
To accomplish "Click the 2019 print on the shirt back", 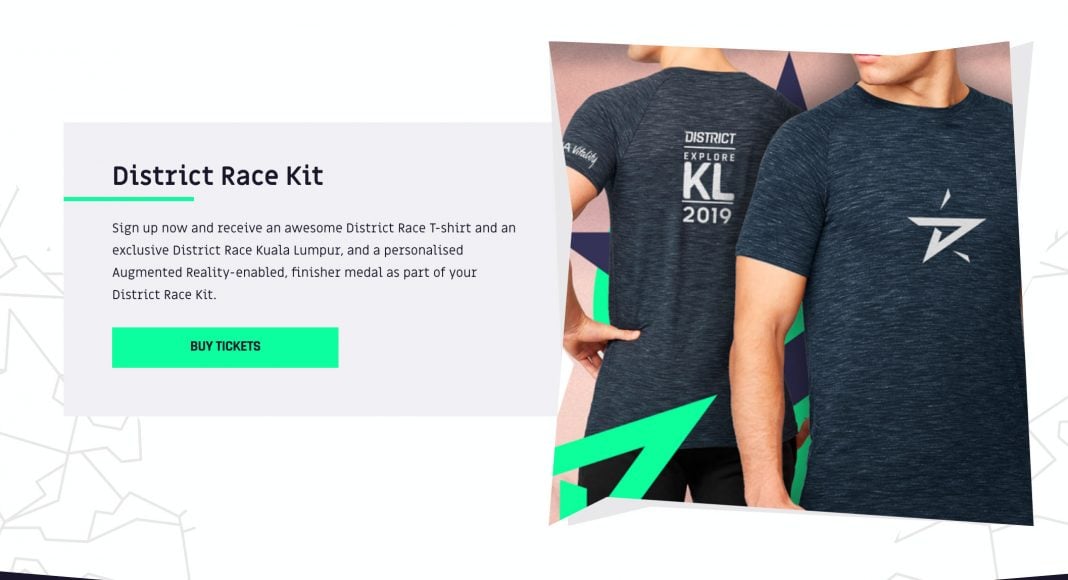I will point(707,215).
